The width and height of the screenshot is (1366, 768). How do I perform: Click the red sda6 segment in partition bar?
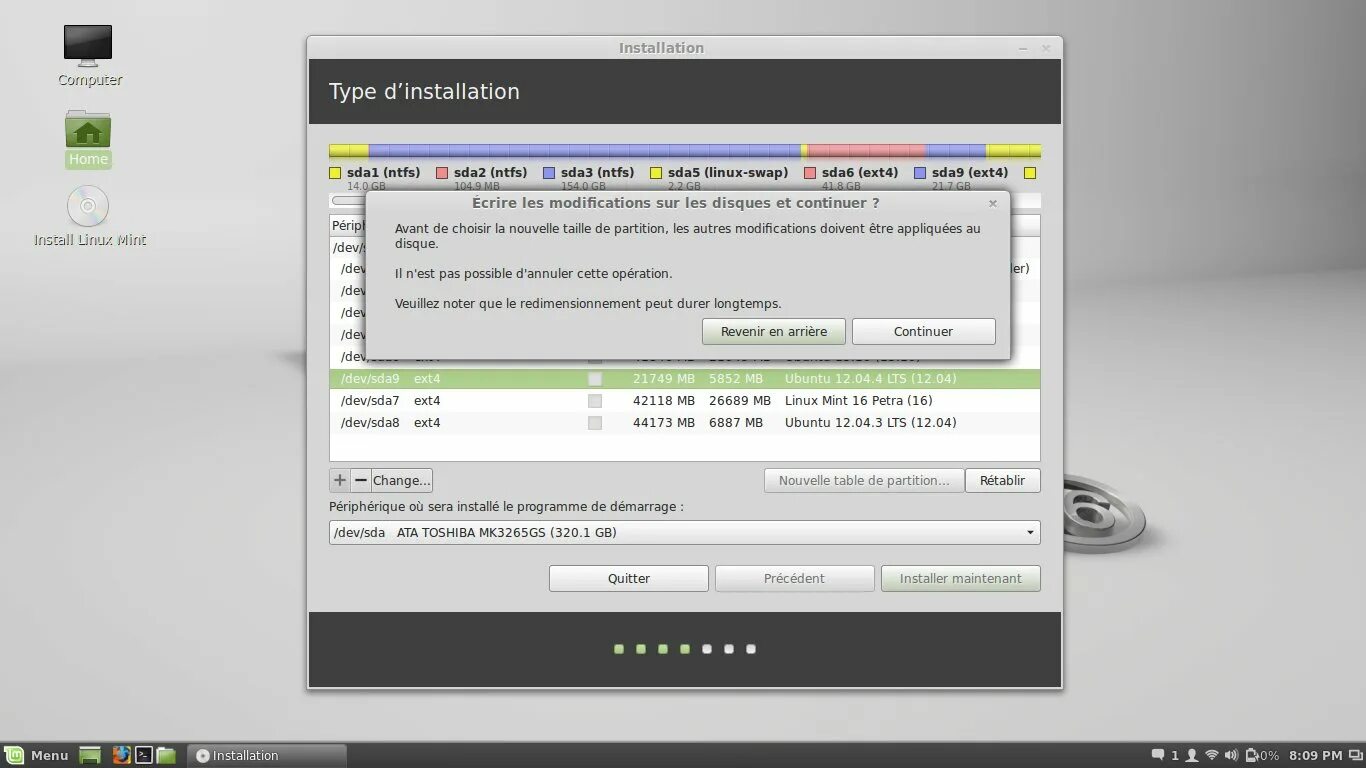pos(866,151)
